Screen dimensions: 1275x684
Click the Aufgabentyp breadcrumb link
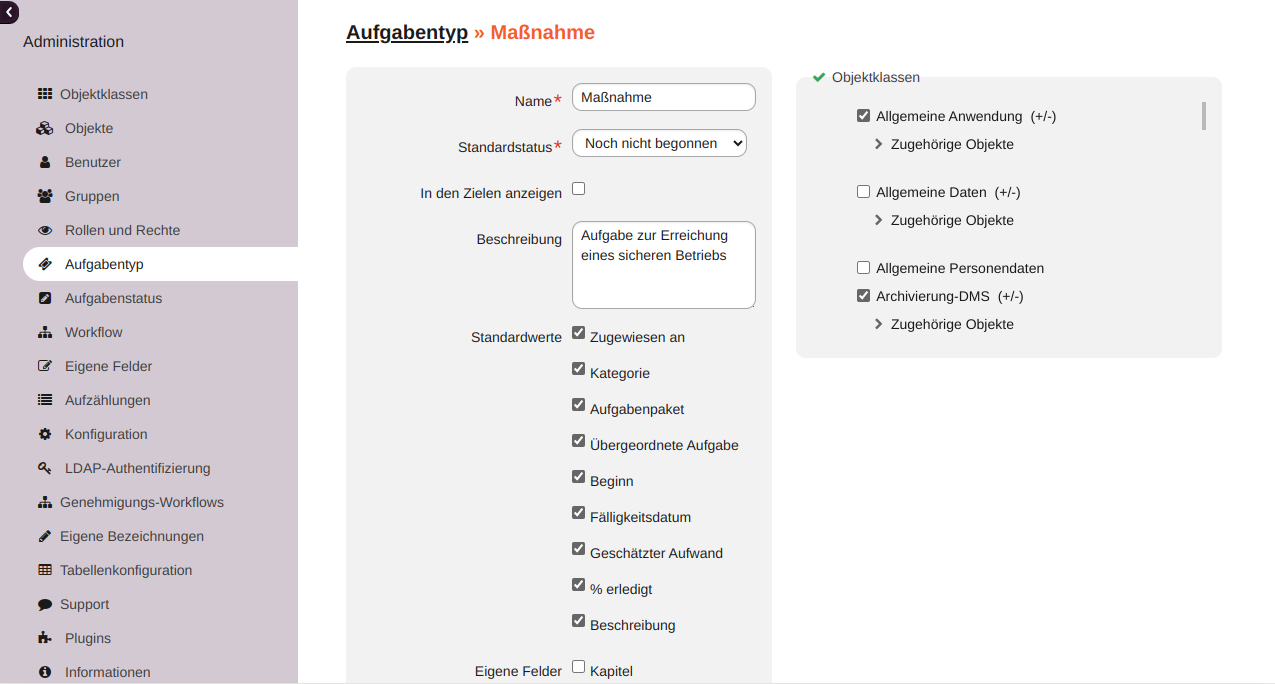406,32
